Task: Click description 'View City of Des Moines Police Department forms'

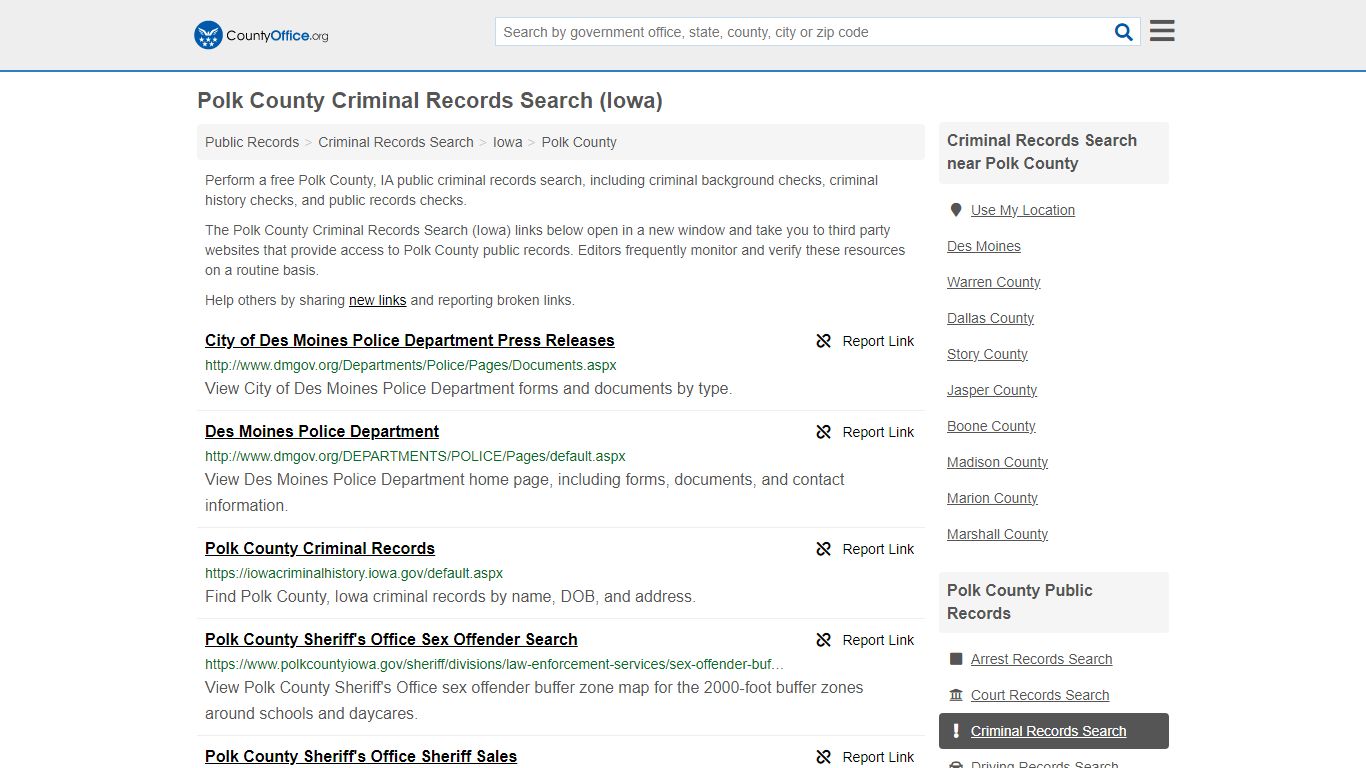Action: coord(469,389)
